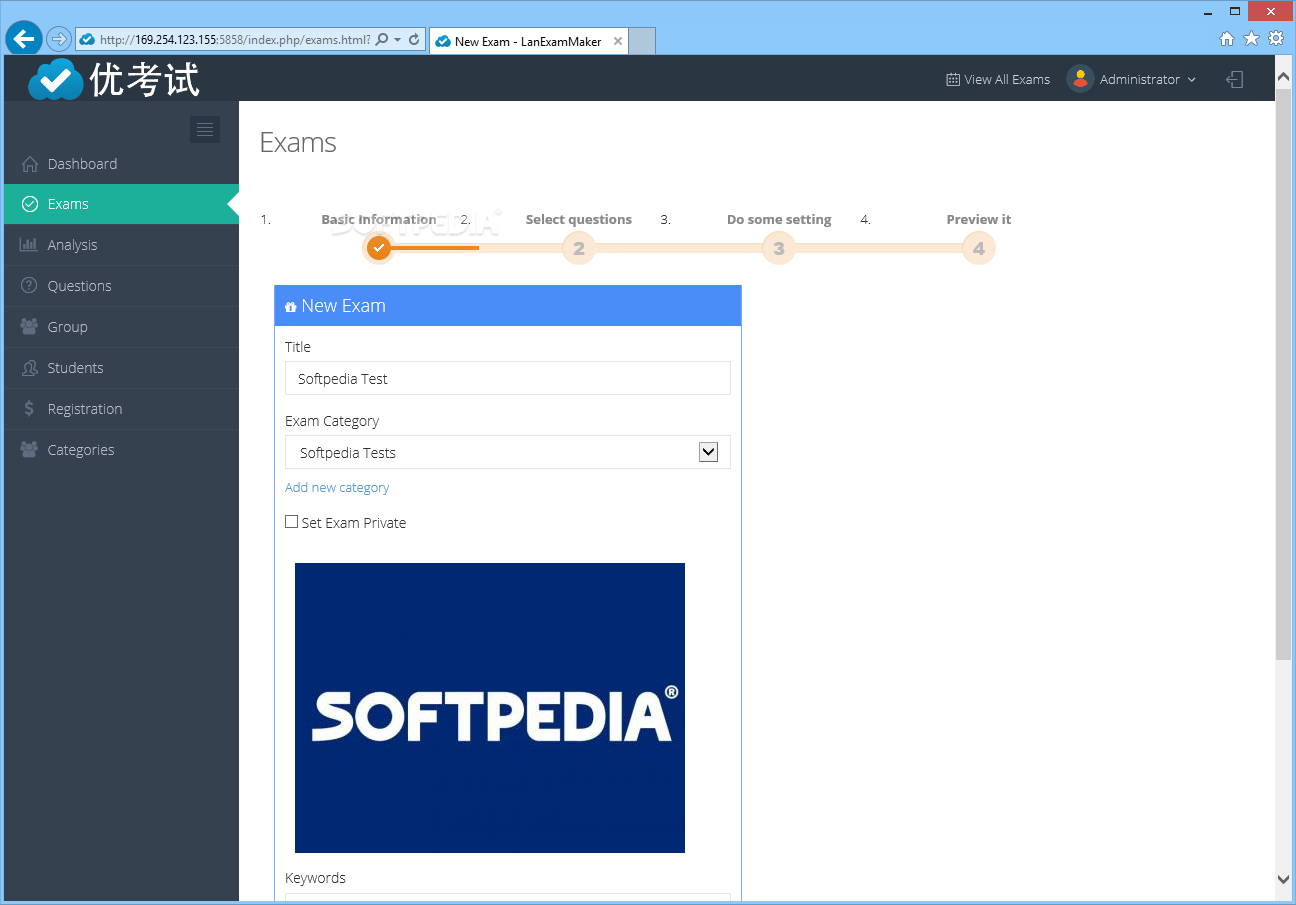
Task: Click the page vertical scrollbar thumb
Action: click(1284, 374)
